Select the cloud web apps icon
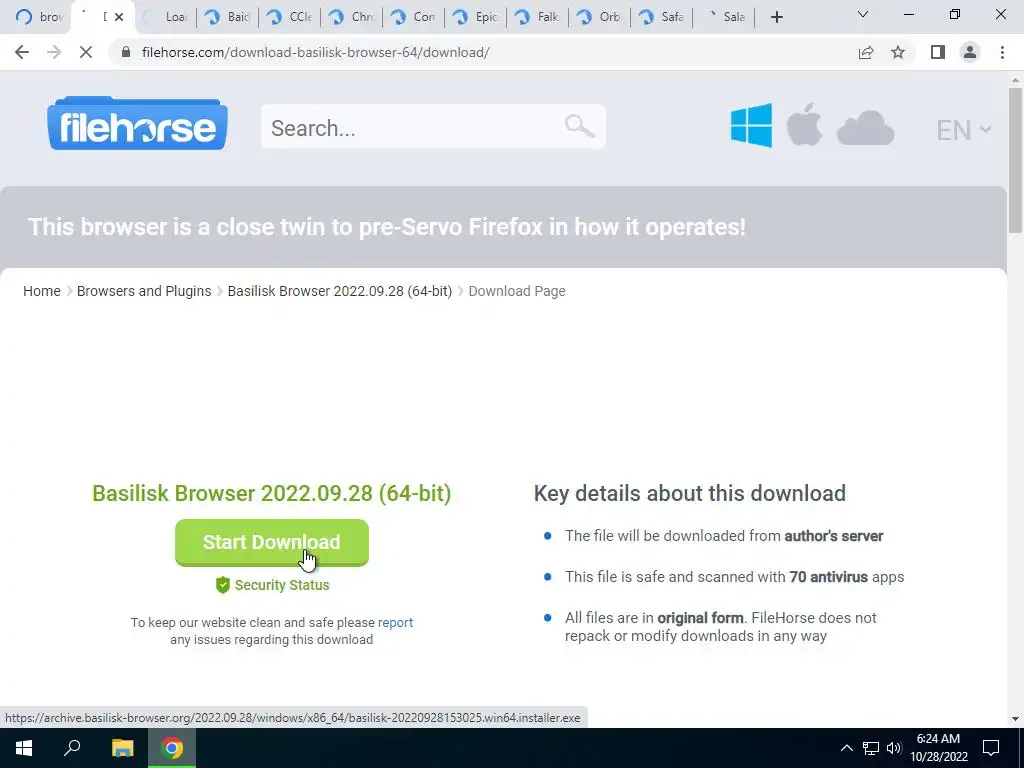The height and width of the screenshot is (768, 1024). (865, 127)
